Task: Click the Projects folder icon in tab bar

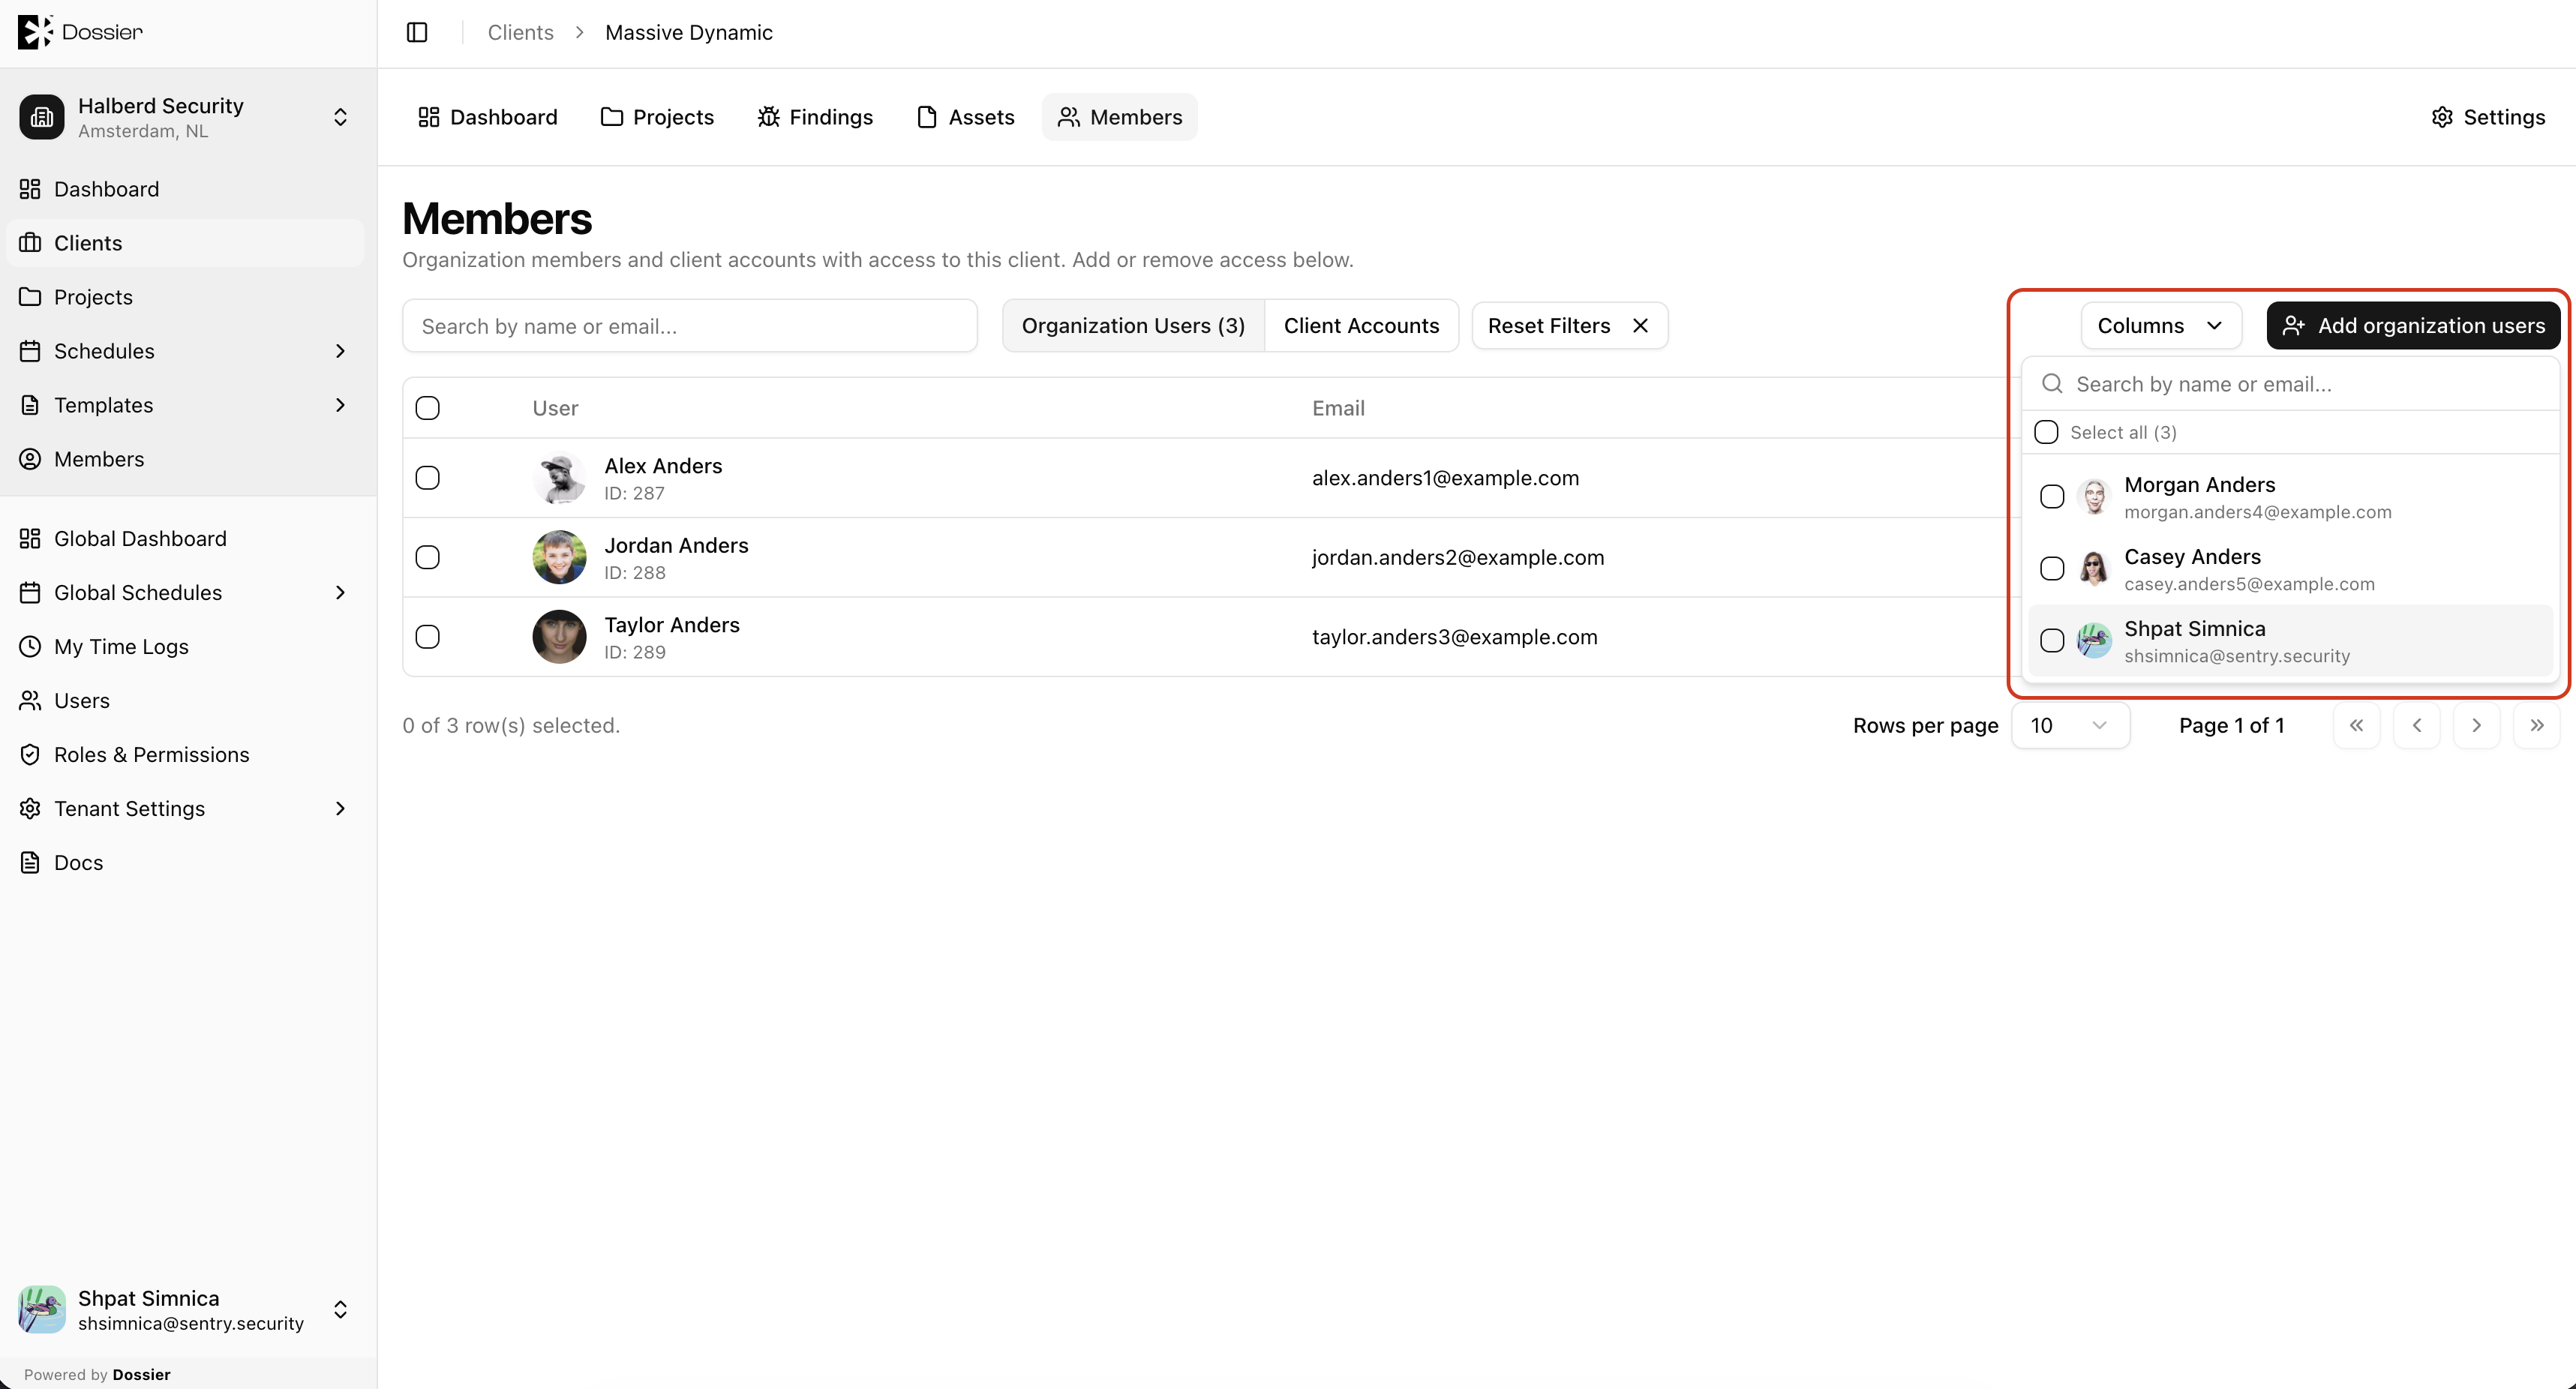Action: pos(611,117)
